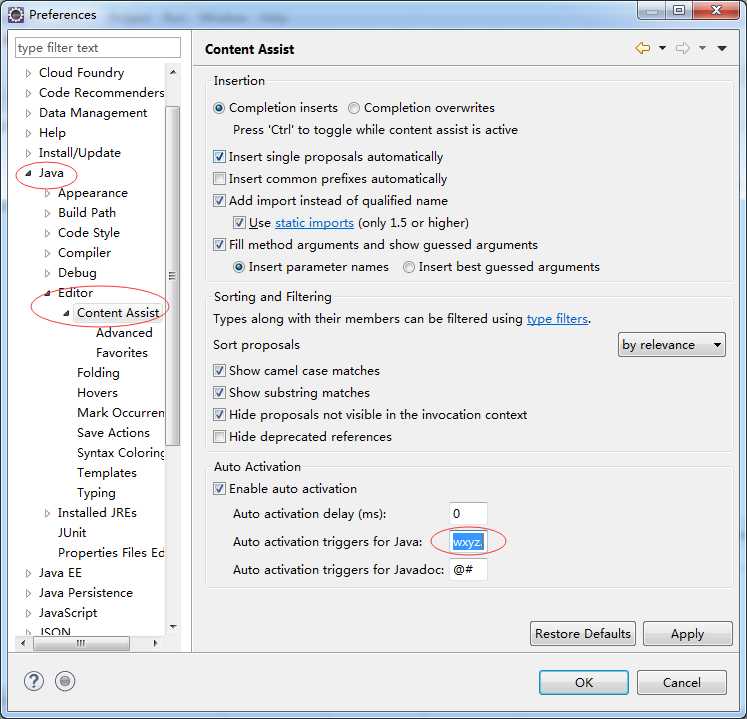Screen dimensions: 747x719
Task: Open the back history dropdown arrow
Action: (x=662, y=48)
